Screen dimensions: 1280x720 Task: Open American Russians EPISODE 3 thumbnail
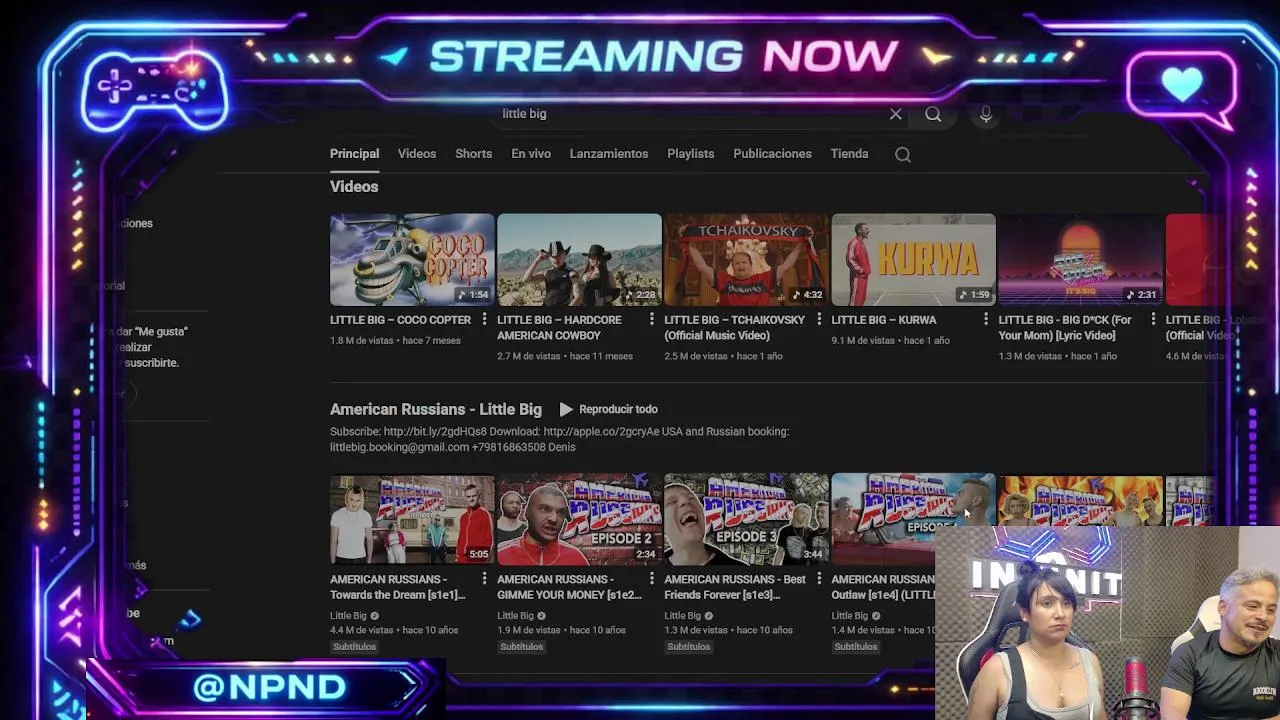tap(746, 519)
